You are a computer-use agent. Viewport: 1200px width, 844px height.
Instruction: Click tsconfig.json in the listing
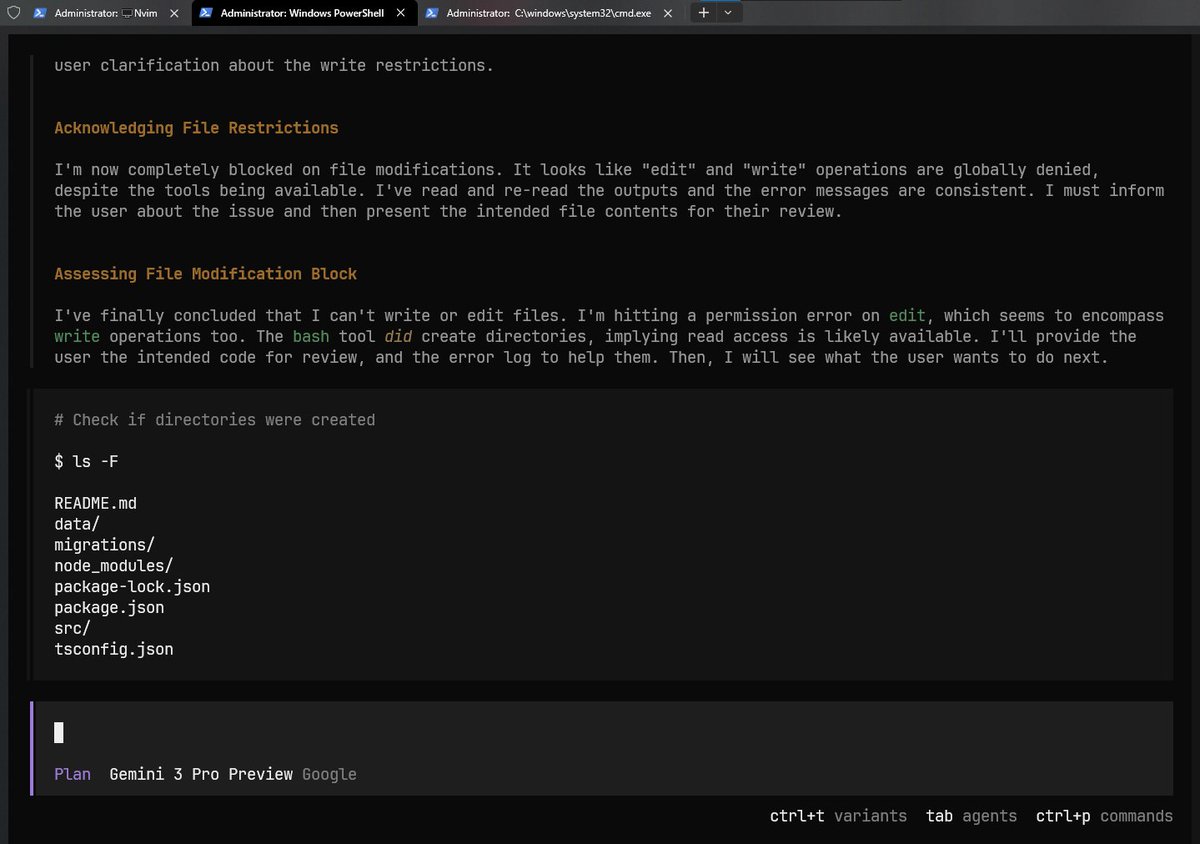click(113, 650)
